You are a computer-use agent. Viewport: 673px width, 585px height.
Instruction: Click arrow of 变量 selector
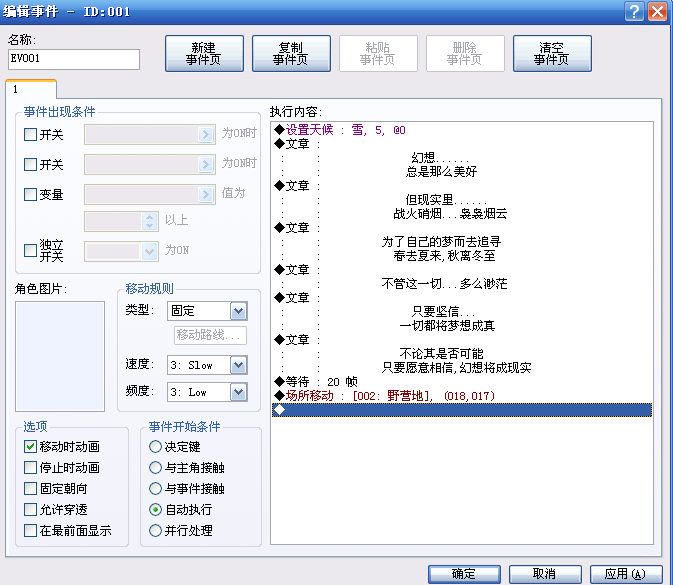point(206,194)
